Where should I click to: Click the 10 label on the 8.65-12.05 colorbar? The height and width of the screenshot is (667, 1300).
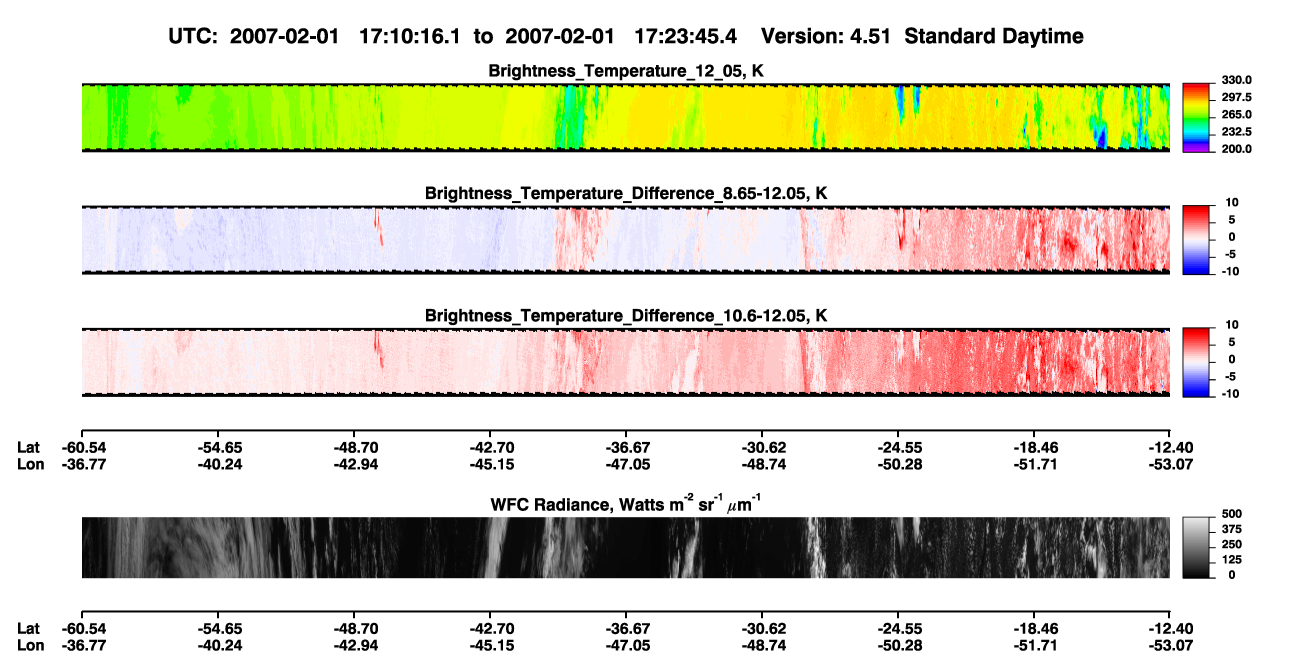click(1231, 202)
